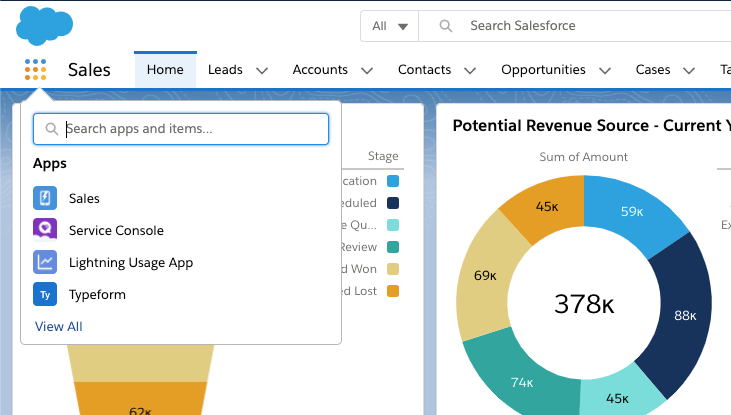Click the View All link
Screen dimensions: 731x415
coord(59,326)
